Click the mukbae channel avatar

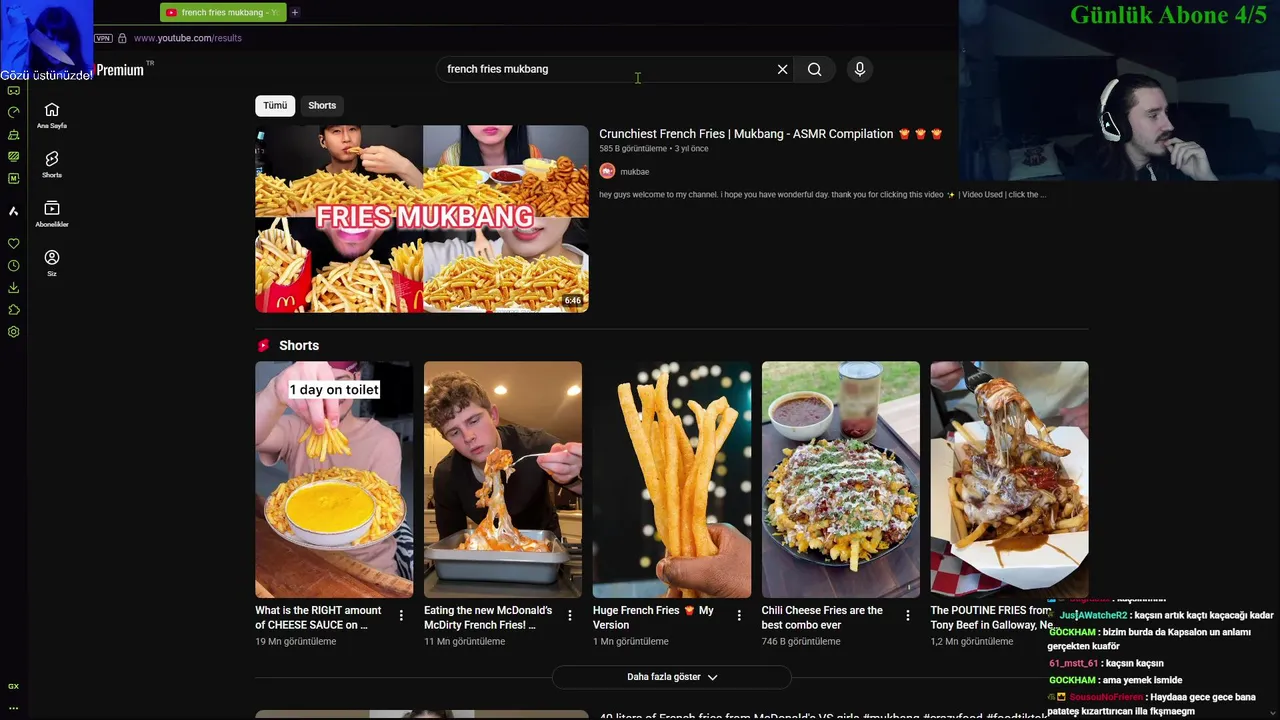click(607, 171)
